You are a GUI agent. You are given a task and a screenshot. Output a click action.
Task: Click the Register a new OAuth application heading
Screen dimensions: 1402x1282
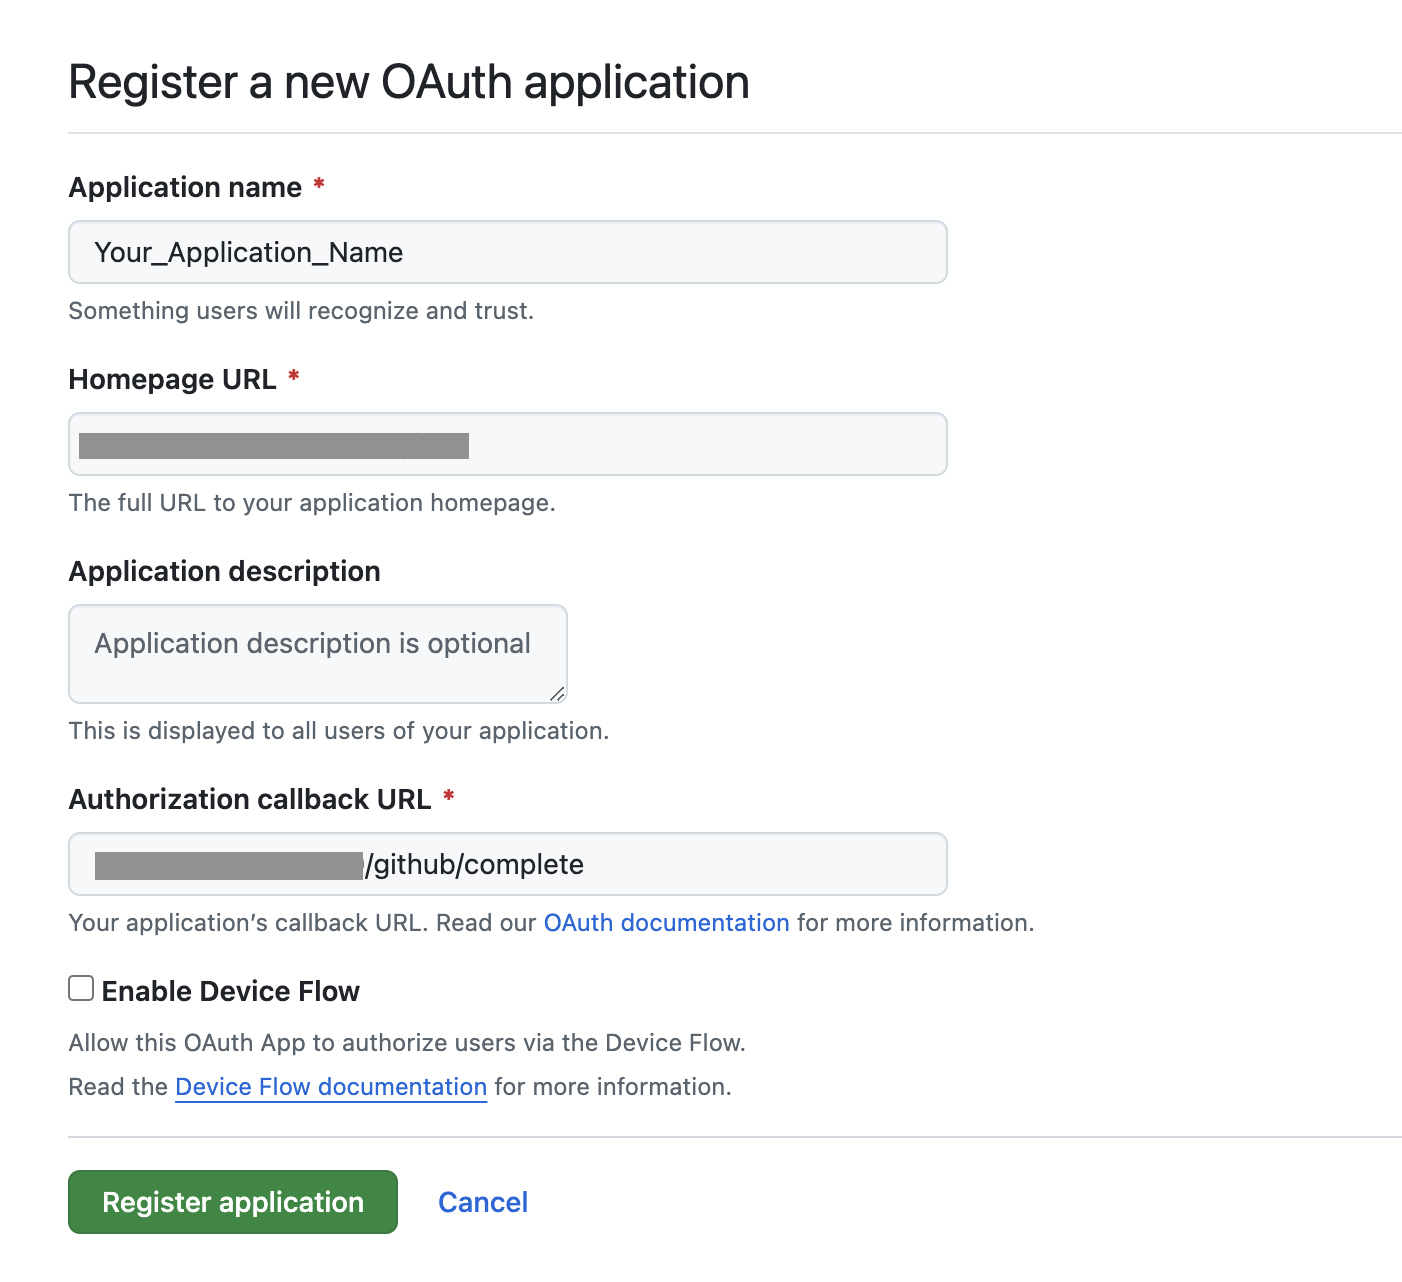tap(408, 82)
